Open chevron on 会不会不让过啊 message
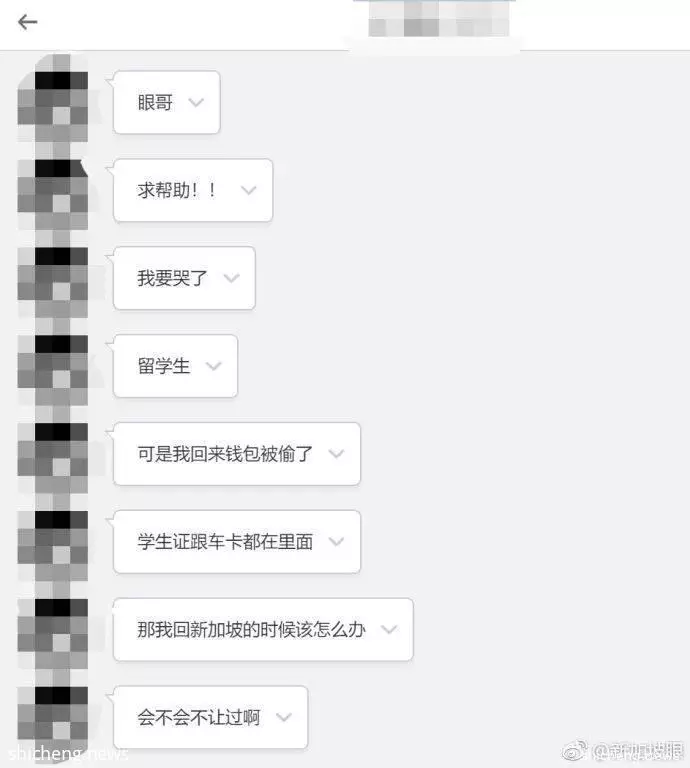 pos(284,717)
